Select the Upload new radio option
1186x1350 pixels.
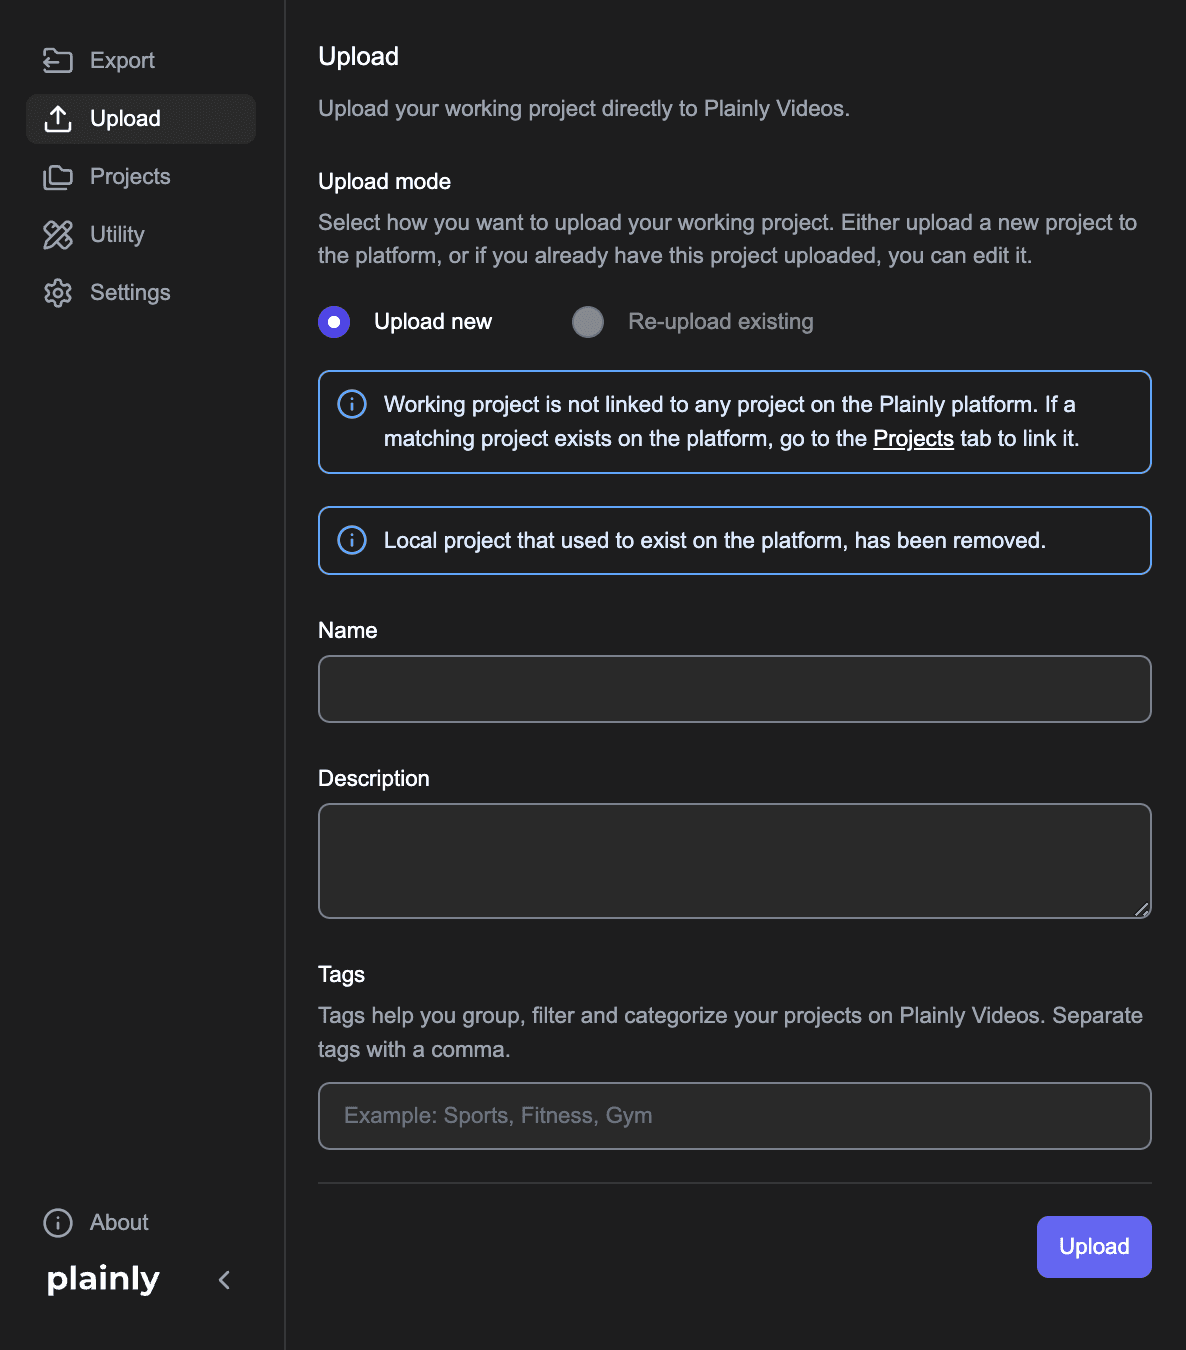click(x=334, y=322)
